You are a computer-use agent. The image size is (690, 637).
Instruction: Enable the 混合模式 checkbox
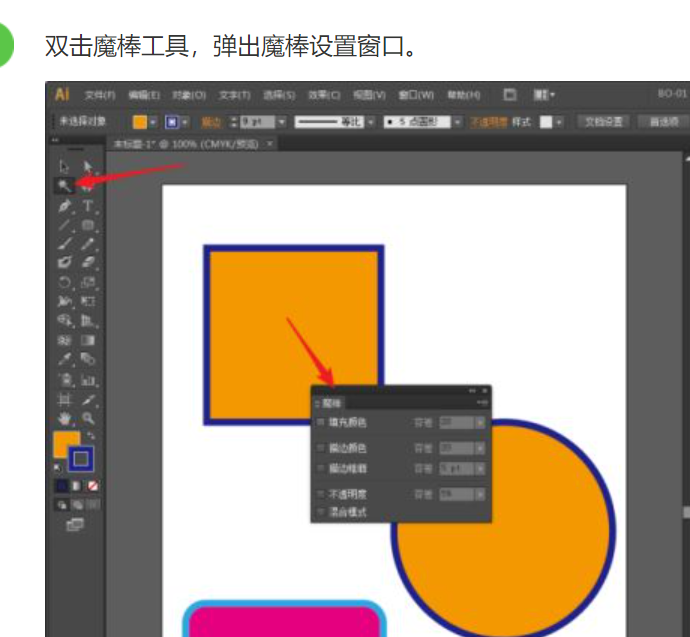point(321,512)
